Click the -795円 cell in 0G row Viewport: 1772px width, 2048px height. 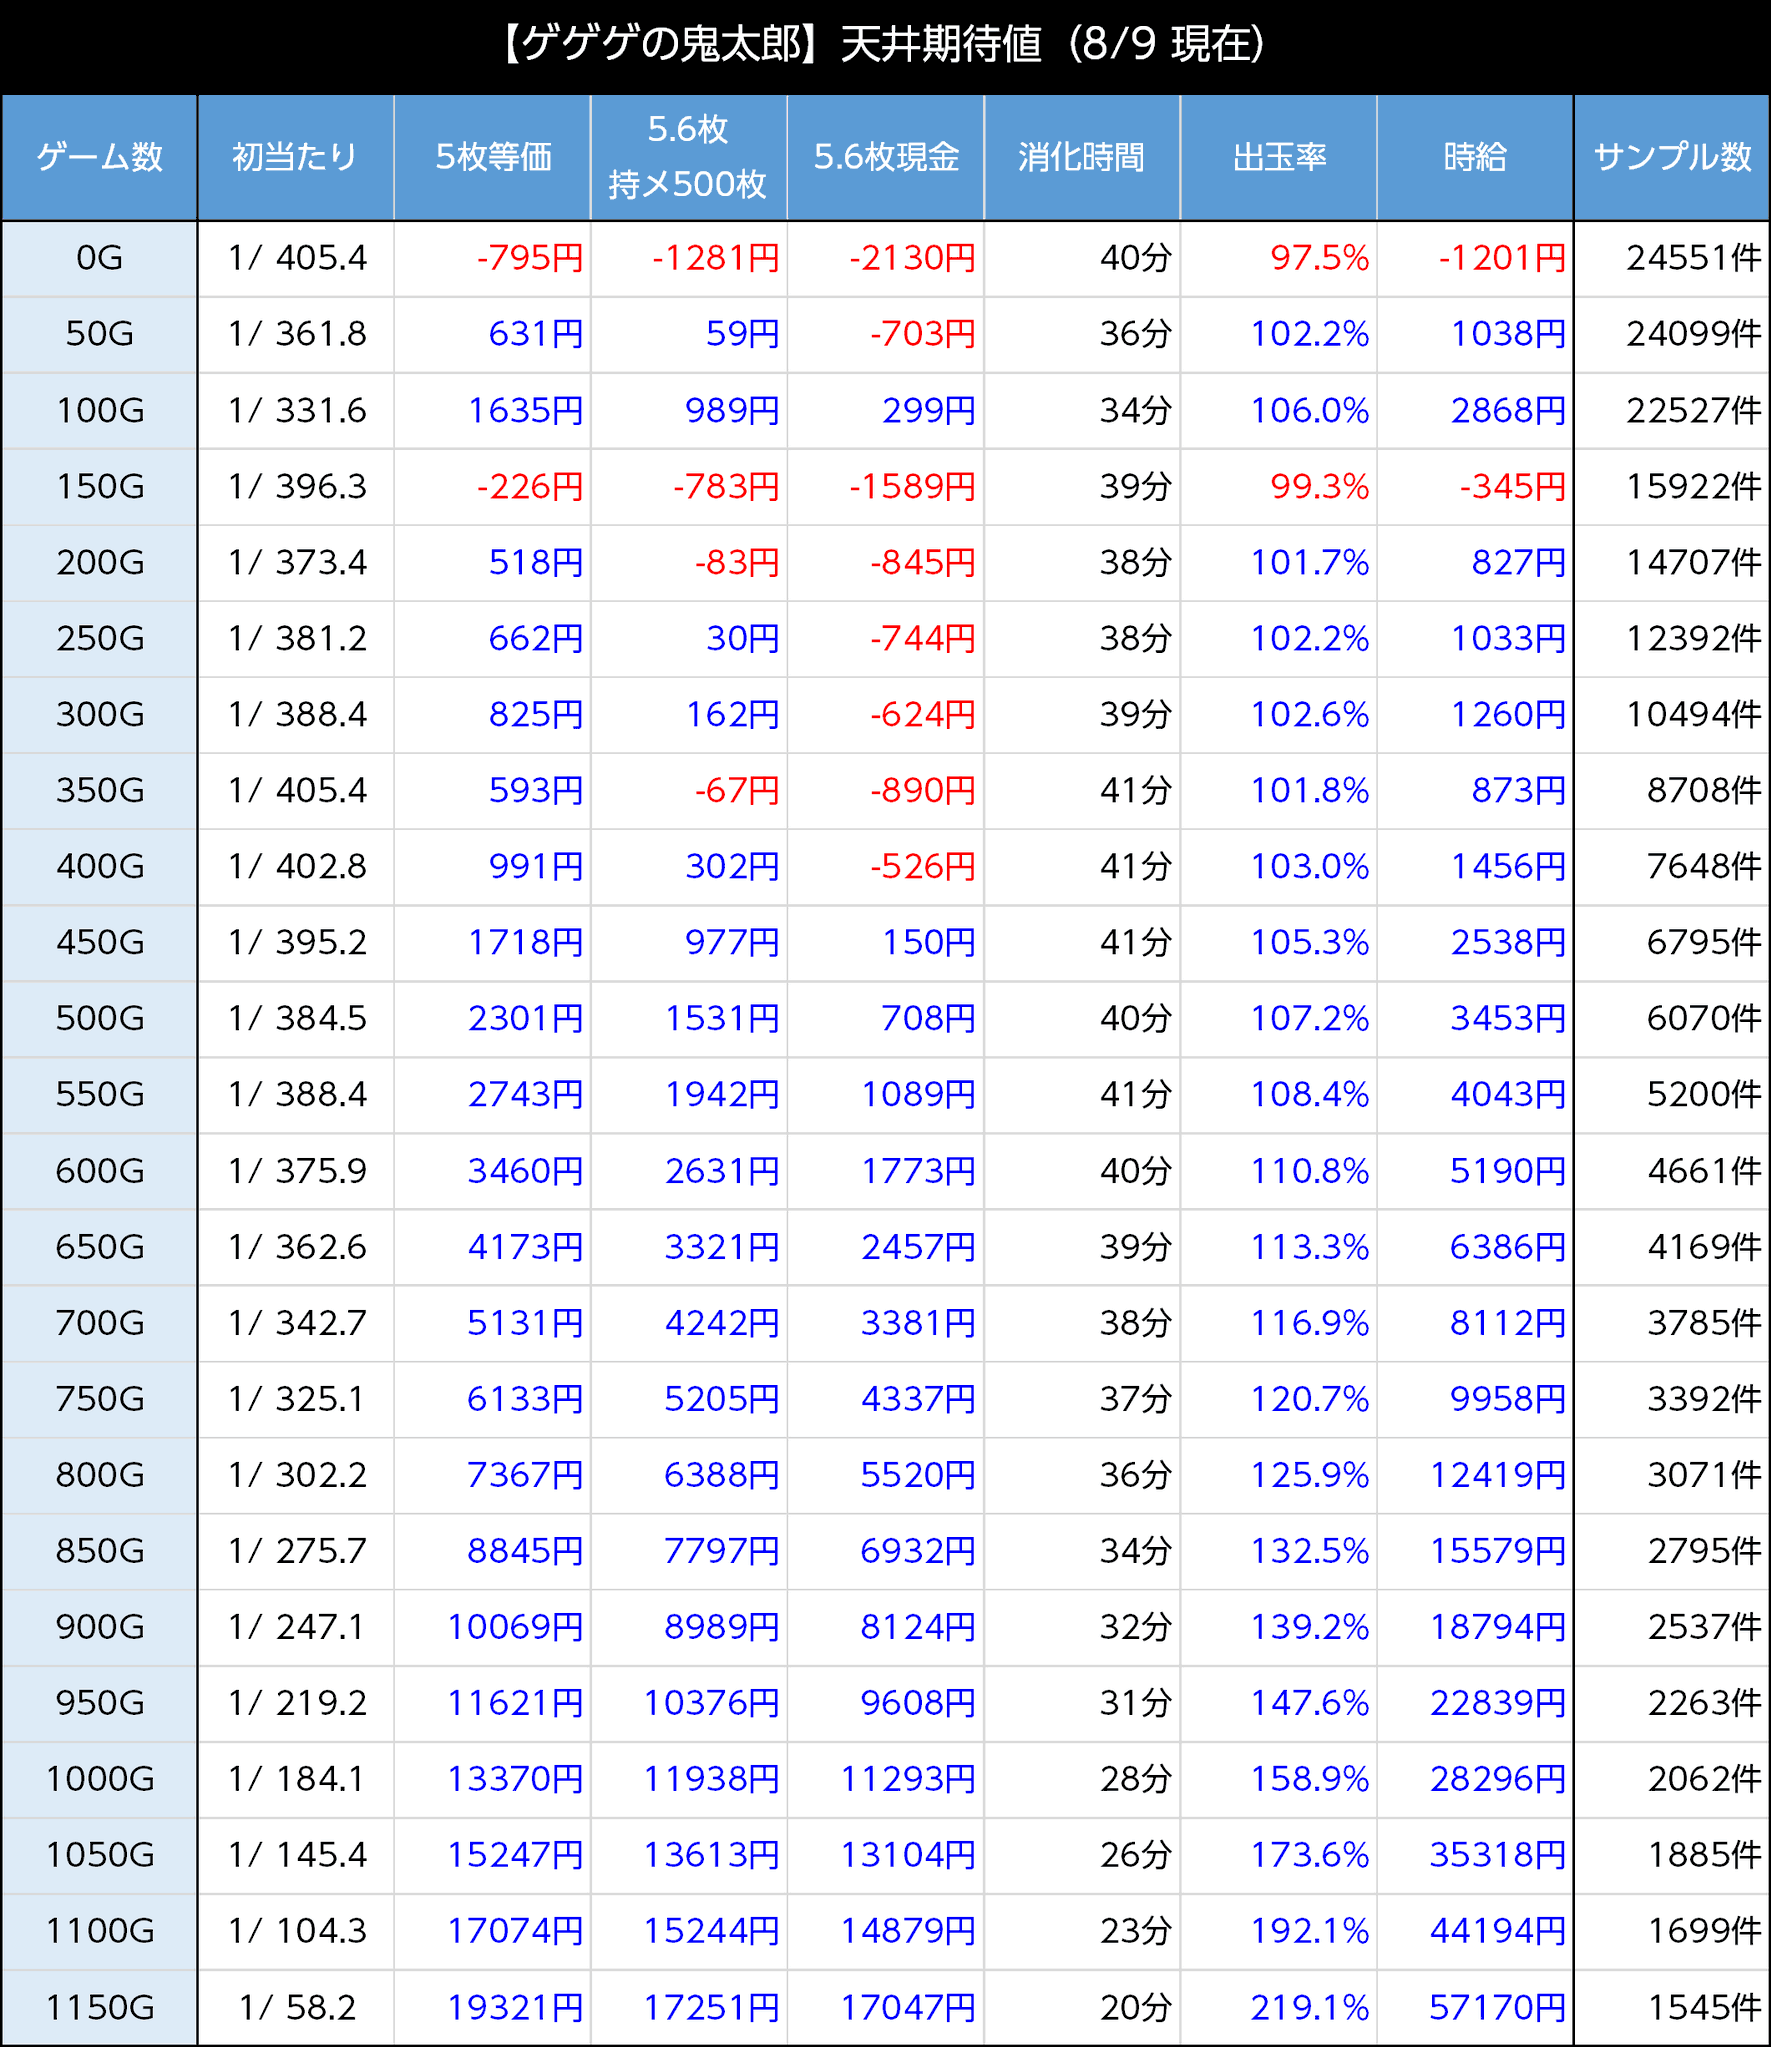(x=492, y=259)
